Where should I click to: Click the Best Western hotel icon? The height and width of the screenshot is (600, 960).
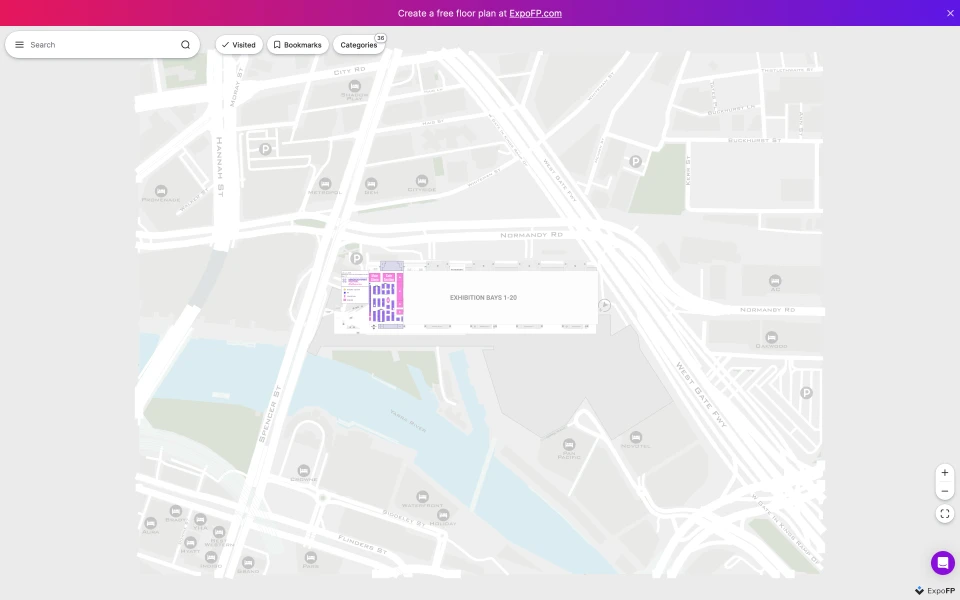pyautogui.click(x=219, y=532)
